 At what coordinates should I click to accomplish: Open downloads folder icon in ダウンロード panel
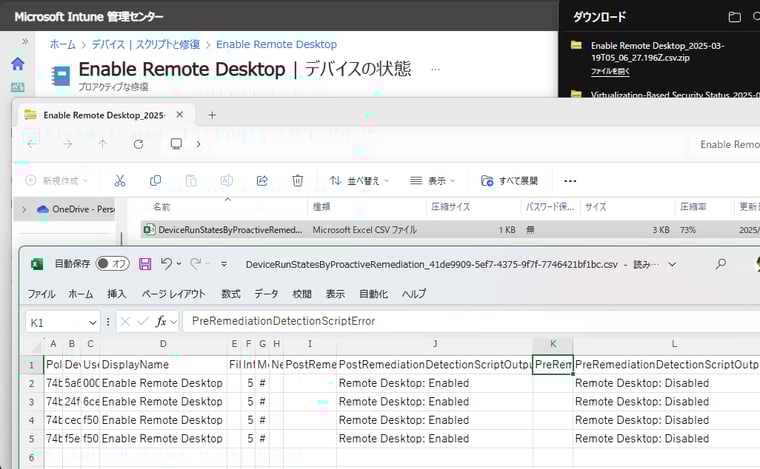click(735, 17)
